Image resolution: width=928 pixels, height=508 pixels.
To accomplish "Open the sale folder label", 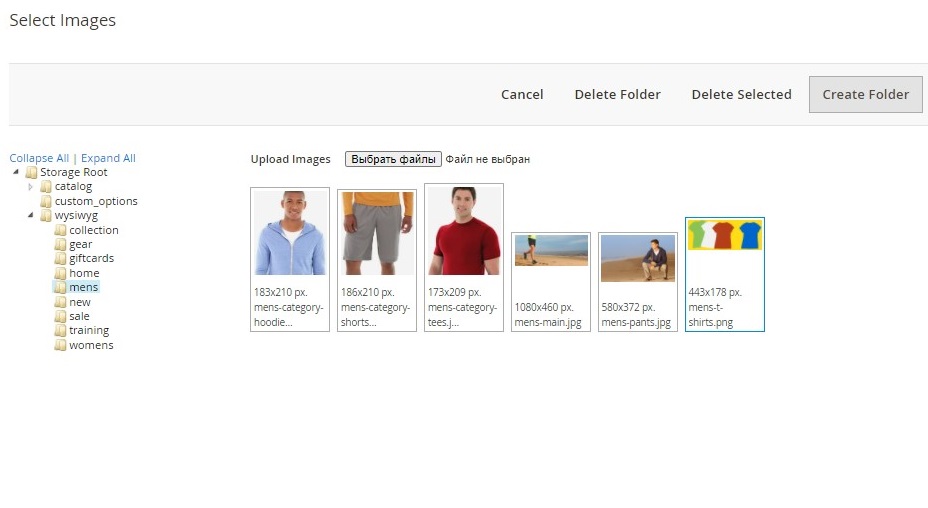I will point(79,316).
